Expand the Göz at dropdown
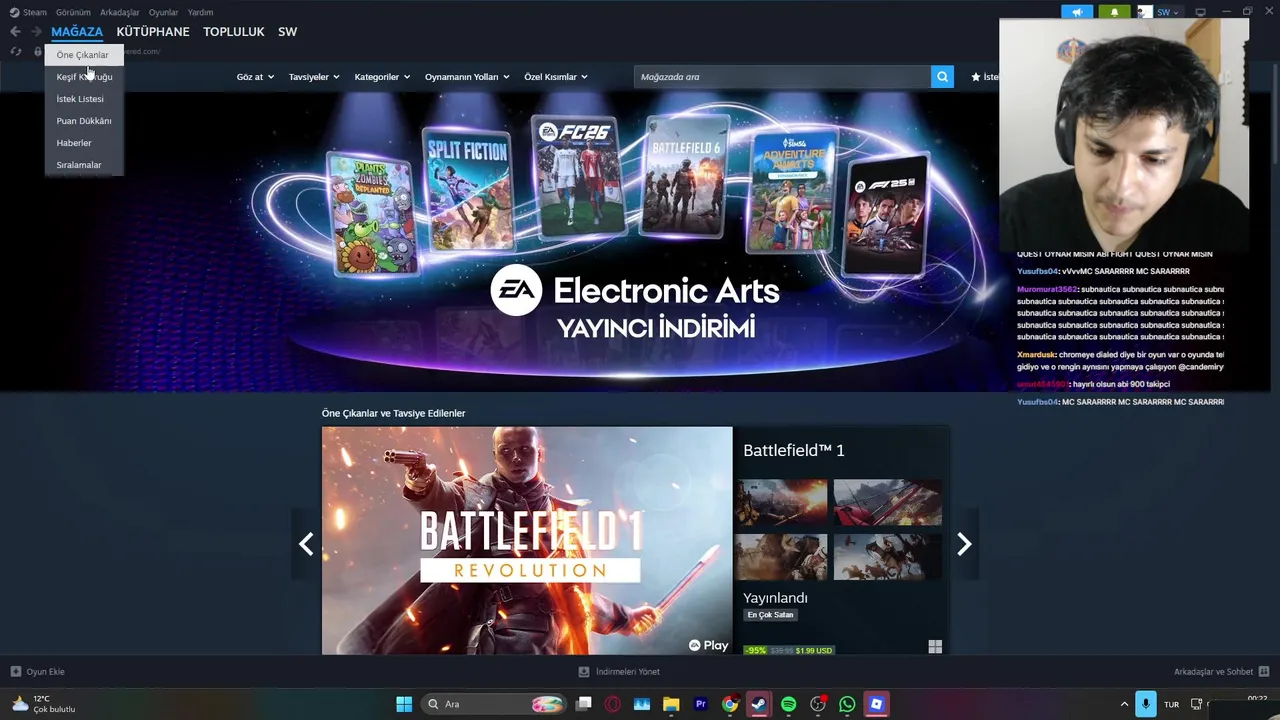Viewport: 1280px width, 720px height. [255, 77]
